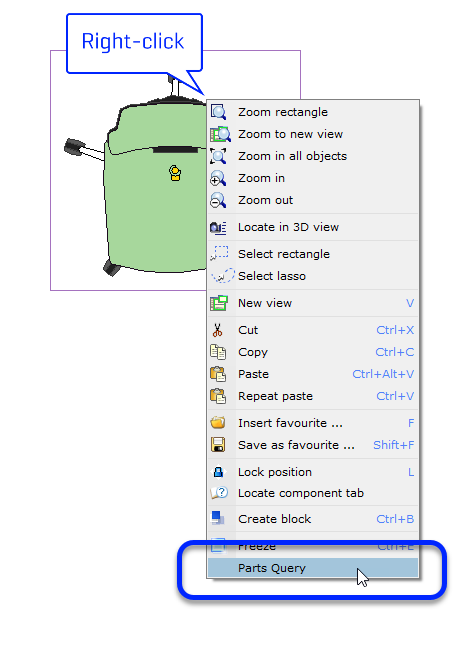Pick the Zoom out menu entry
The height and width of the screenshot is (648, 475).
[x=313, y=200]
